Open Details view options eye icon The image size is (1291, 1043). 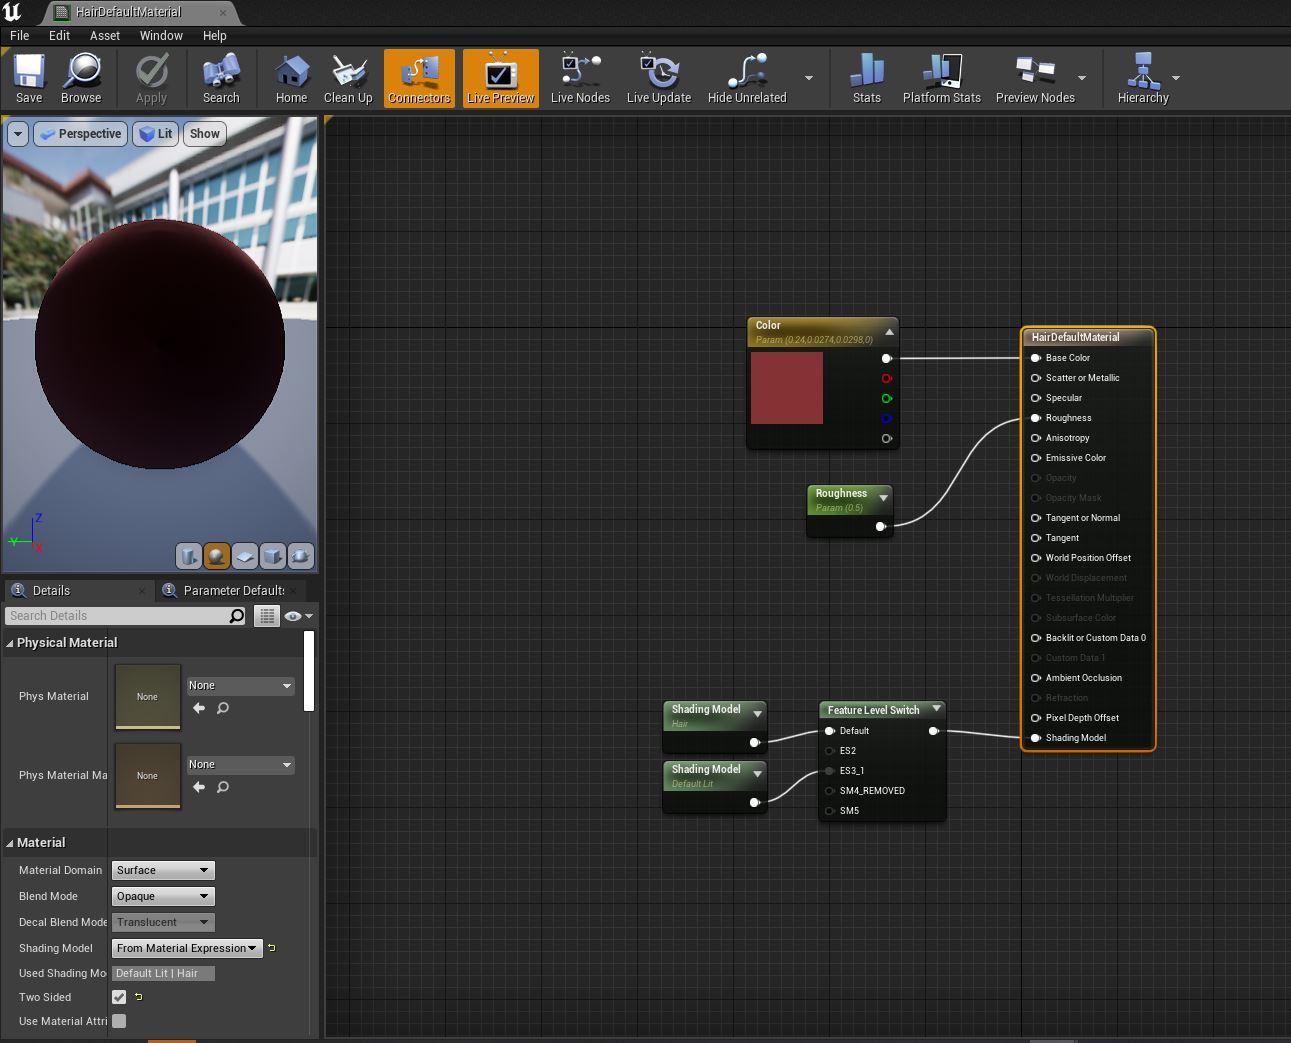[x=298, y=616]
